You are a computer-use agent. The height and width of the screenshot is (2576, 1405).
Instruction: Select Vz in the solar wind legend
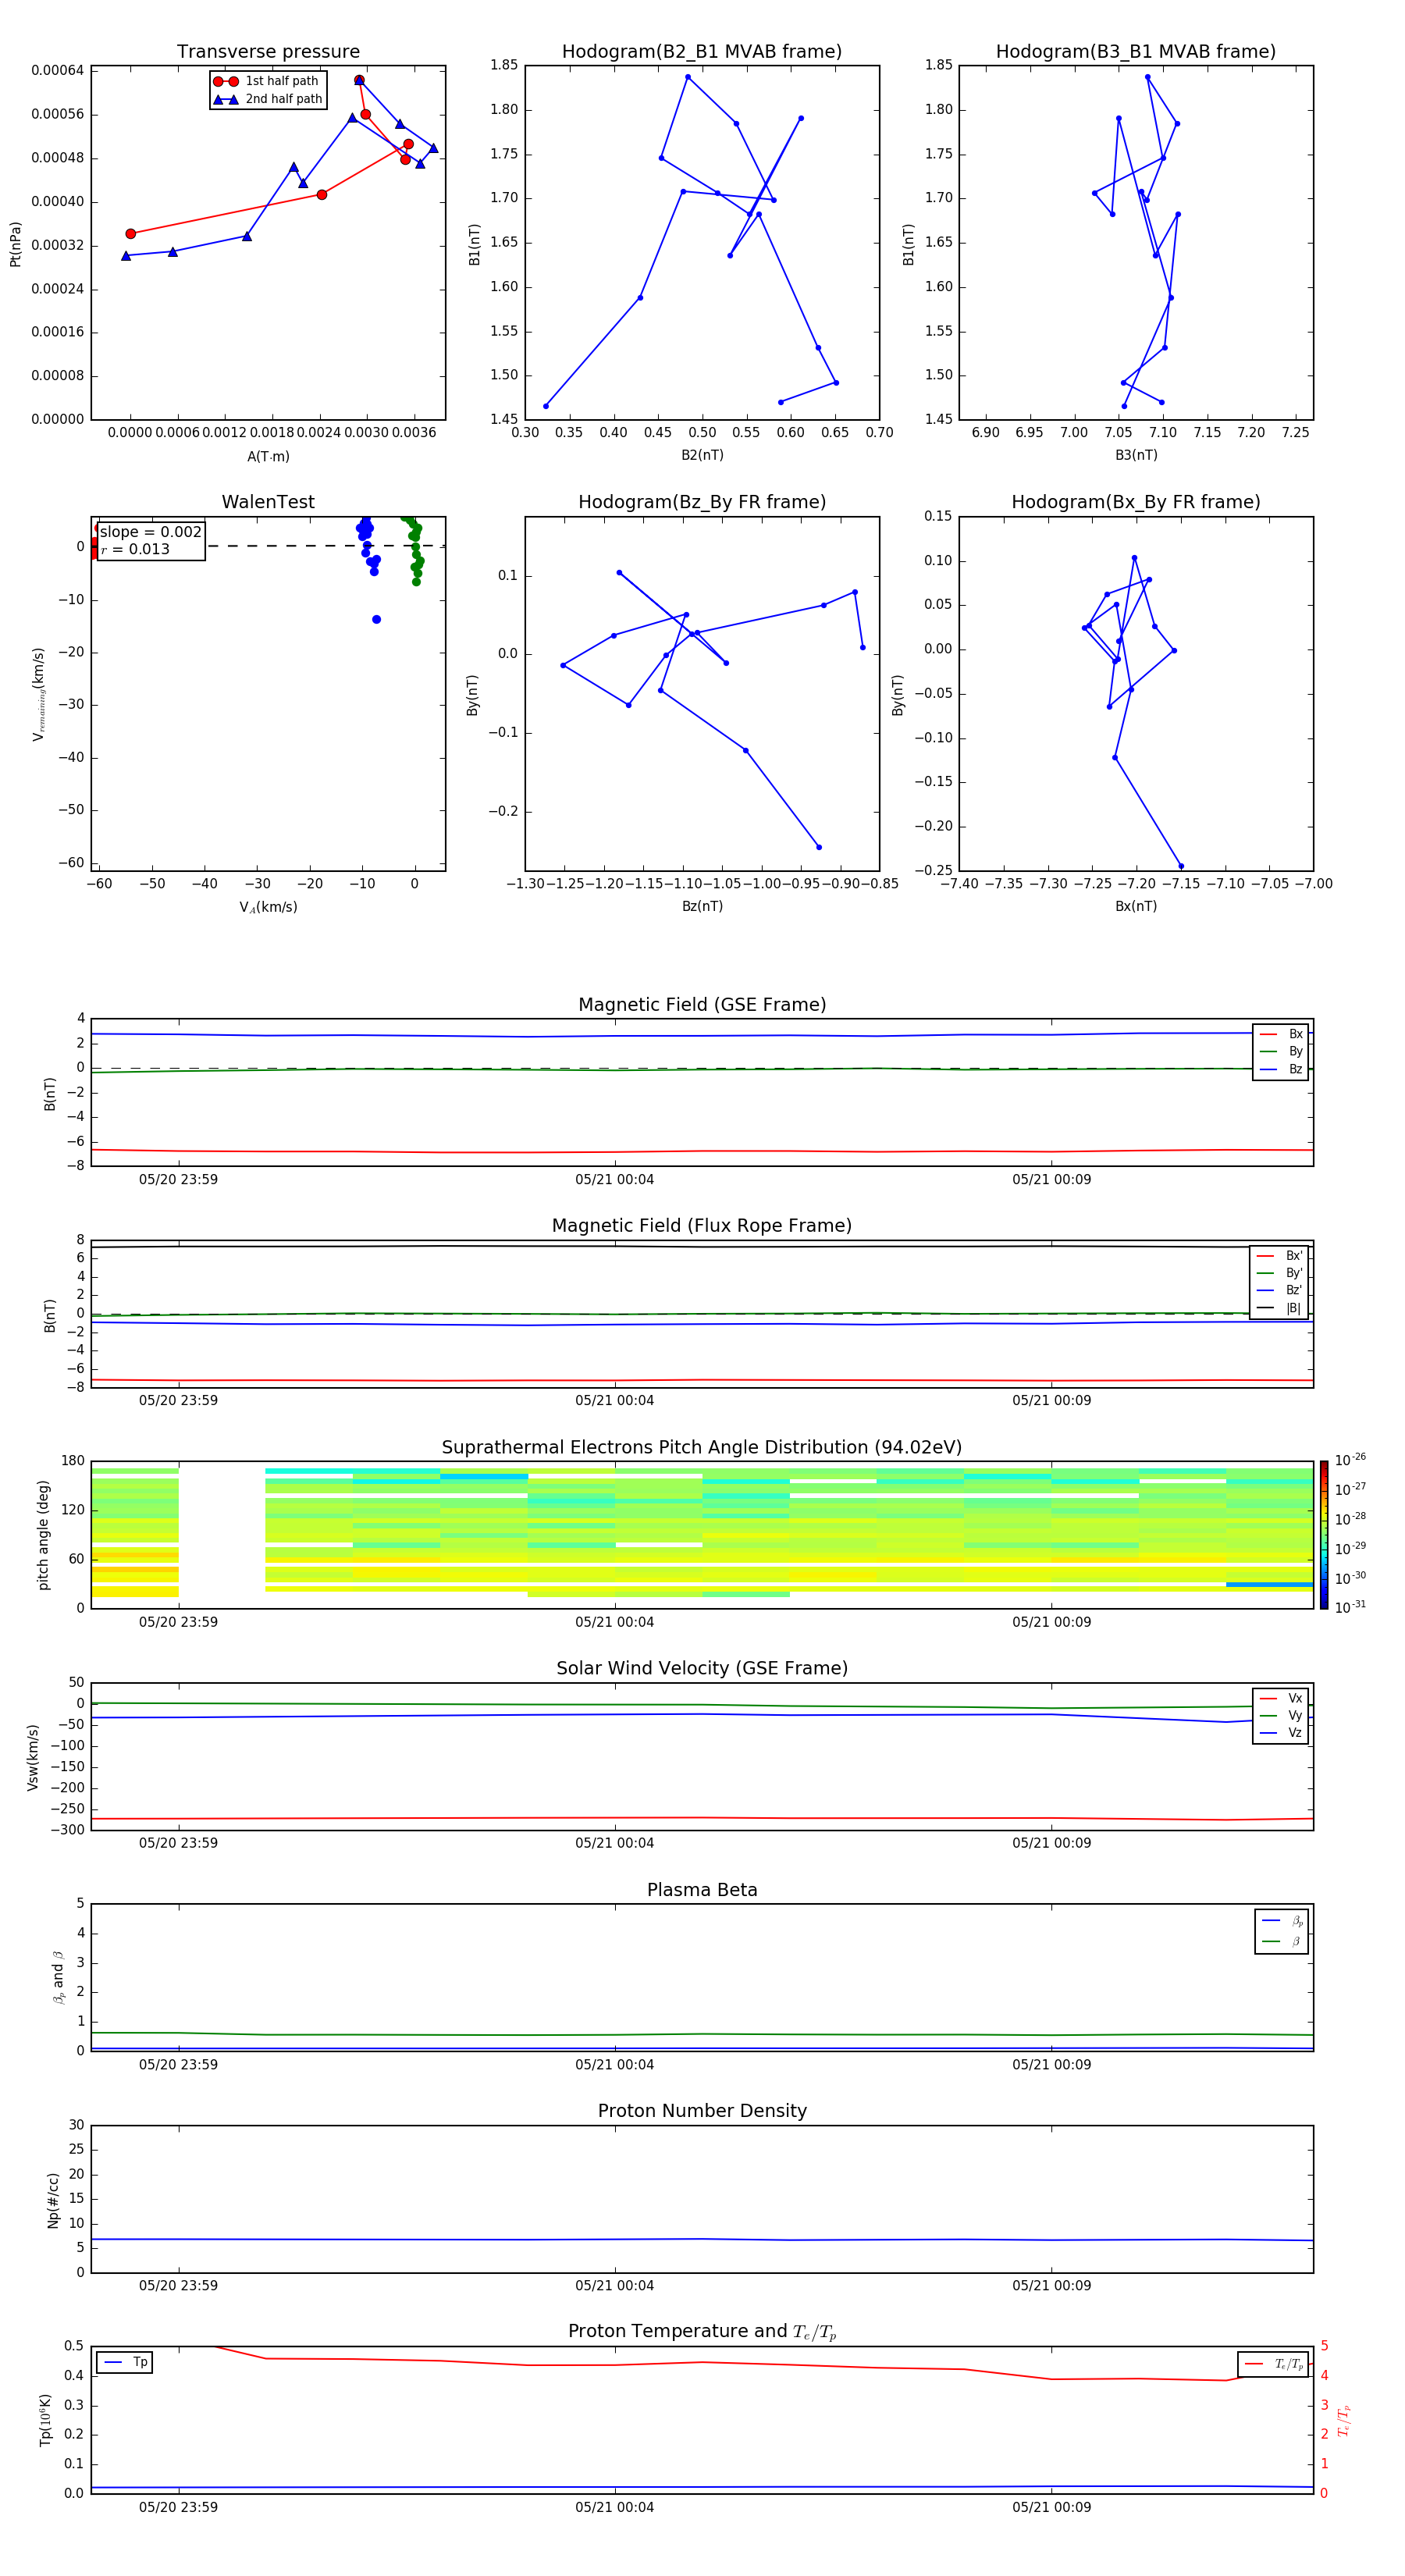point(1281,1733)
